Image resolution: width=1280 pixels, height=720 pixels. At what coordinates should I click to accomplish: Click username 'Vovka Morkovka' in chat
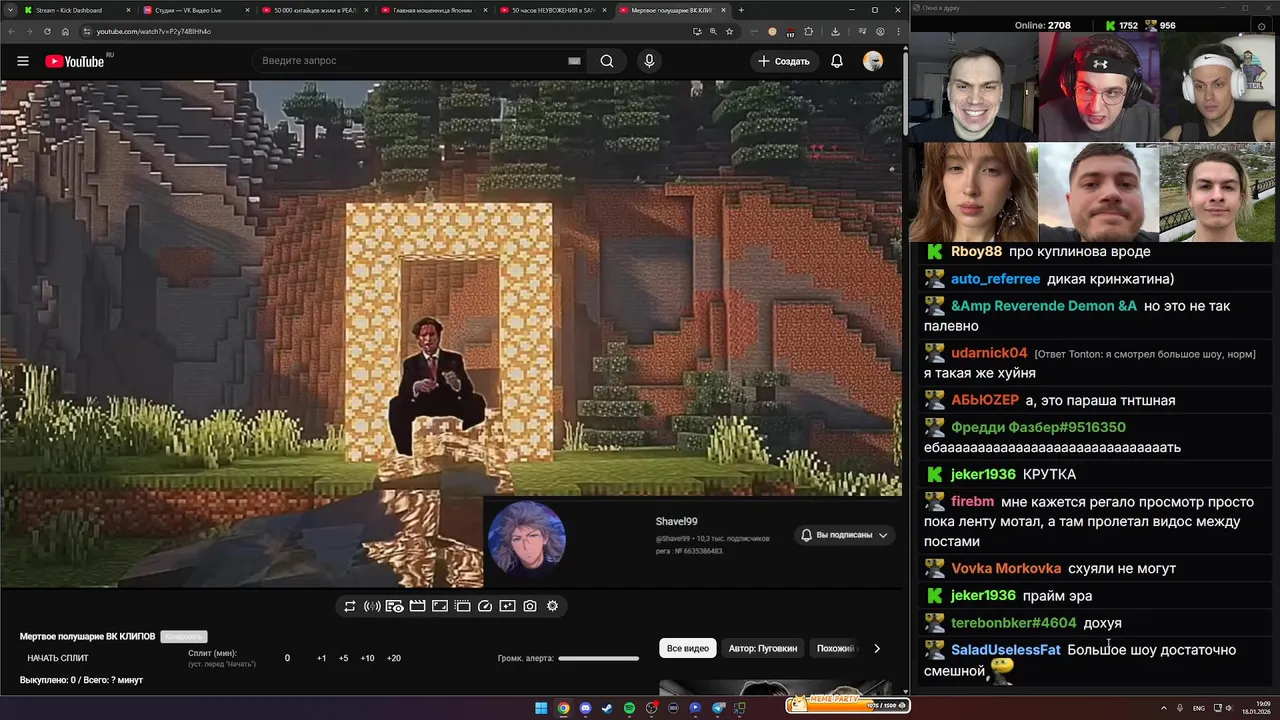1006,568
